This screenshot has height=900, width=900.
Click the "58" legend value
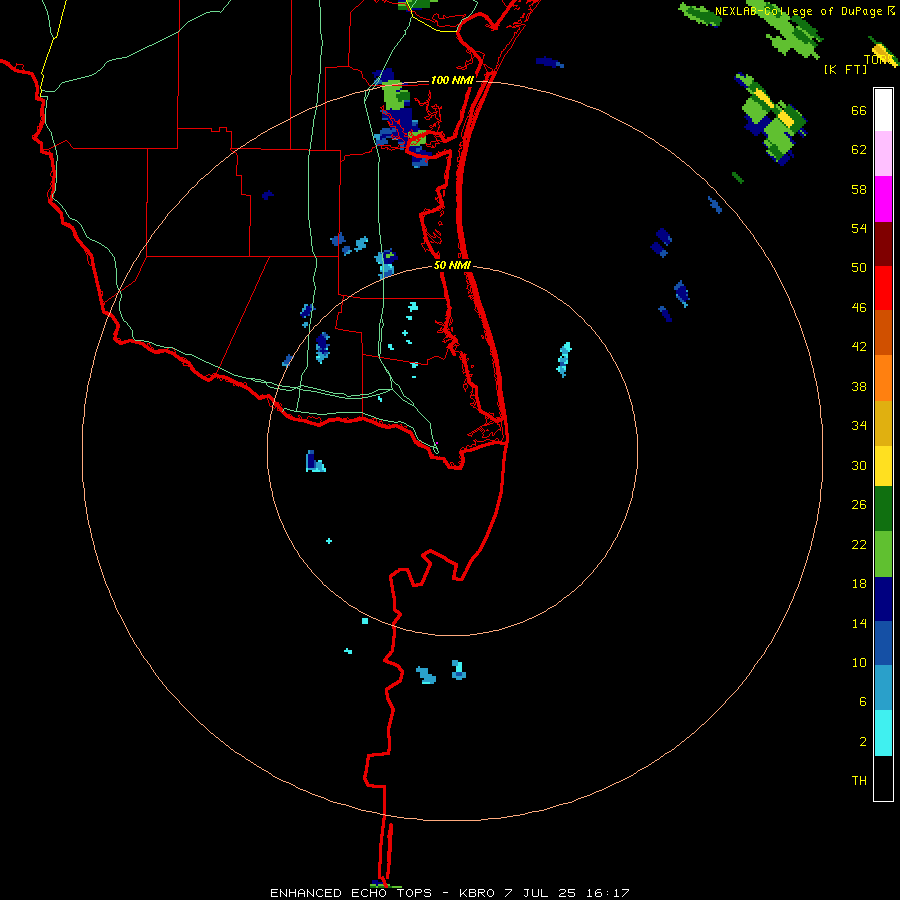[x=859, y=189]
